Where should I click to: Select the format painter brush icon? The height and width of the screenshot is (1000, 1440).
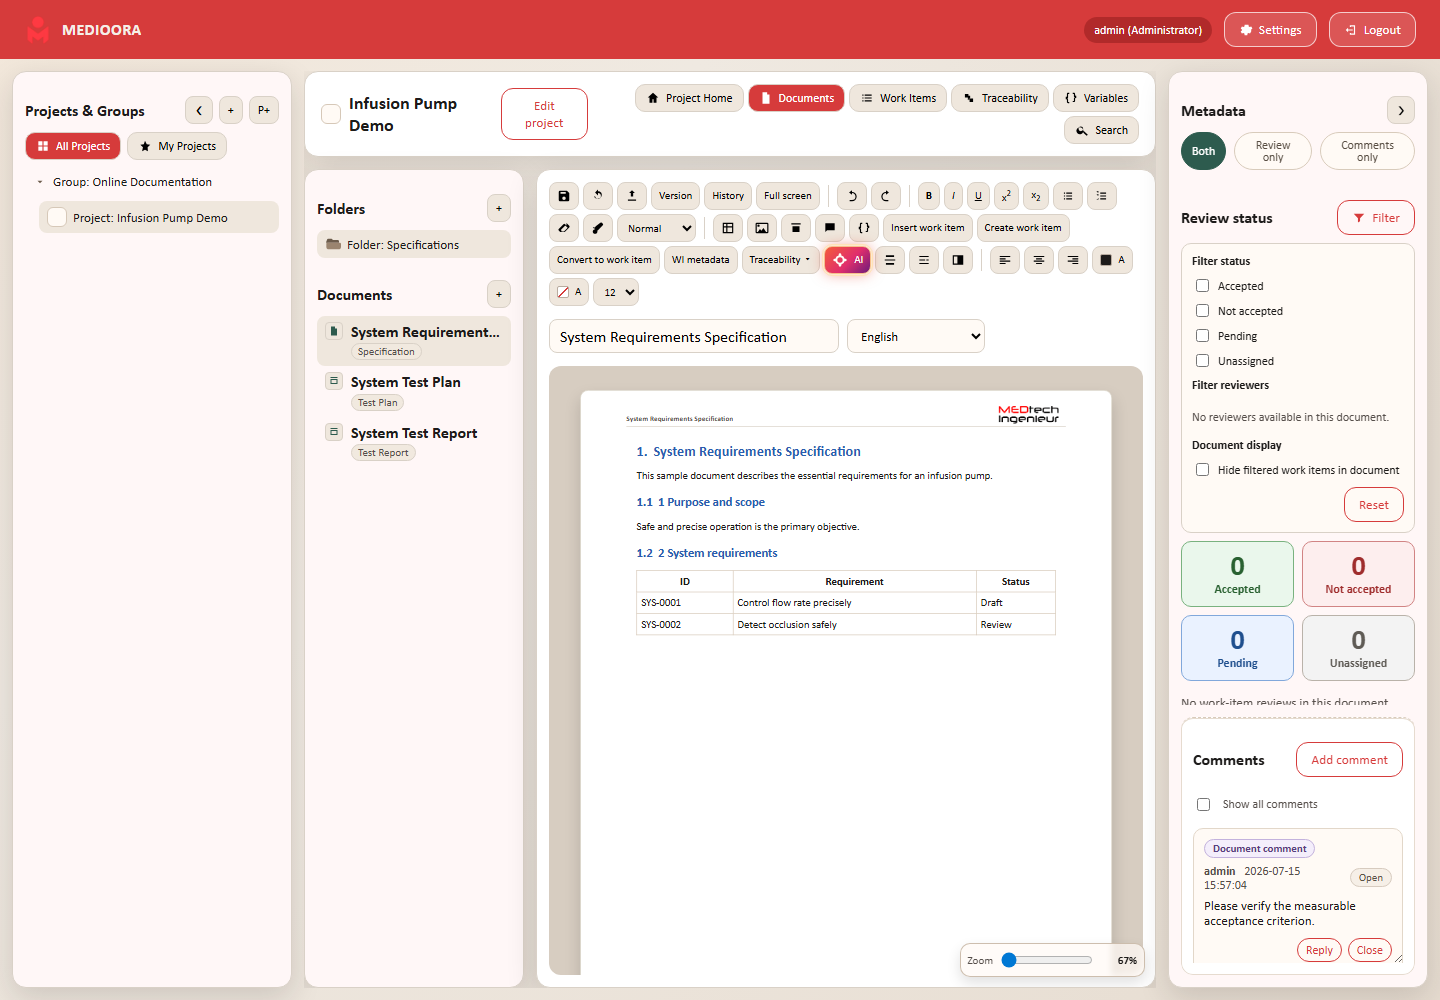click(x=598, y=228)
